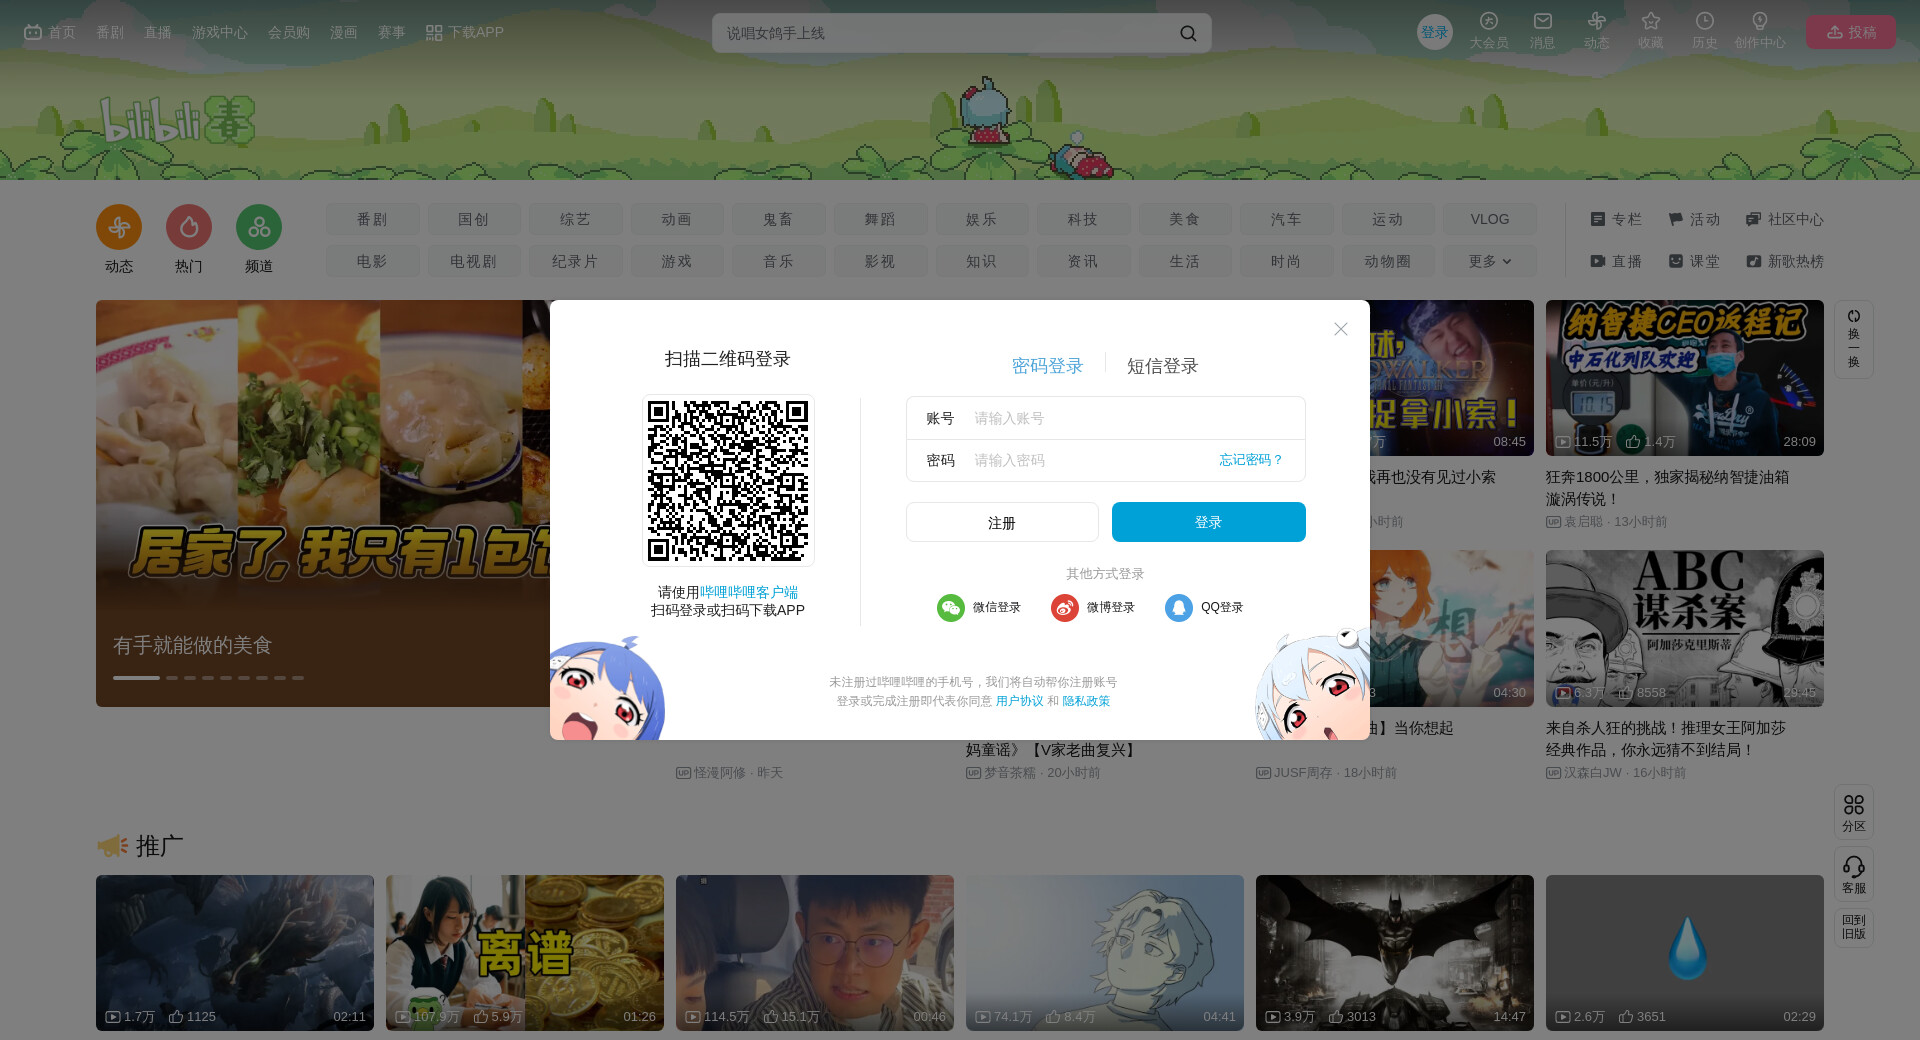Close the login dialog
This screenshot has width=1920, height=1040.
(1341, 329)
